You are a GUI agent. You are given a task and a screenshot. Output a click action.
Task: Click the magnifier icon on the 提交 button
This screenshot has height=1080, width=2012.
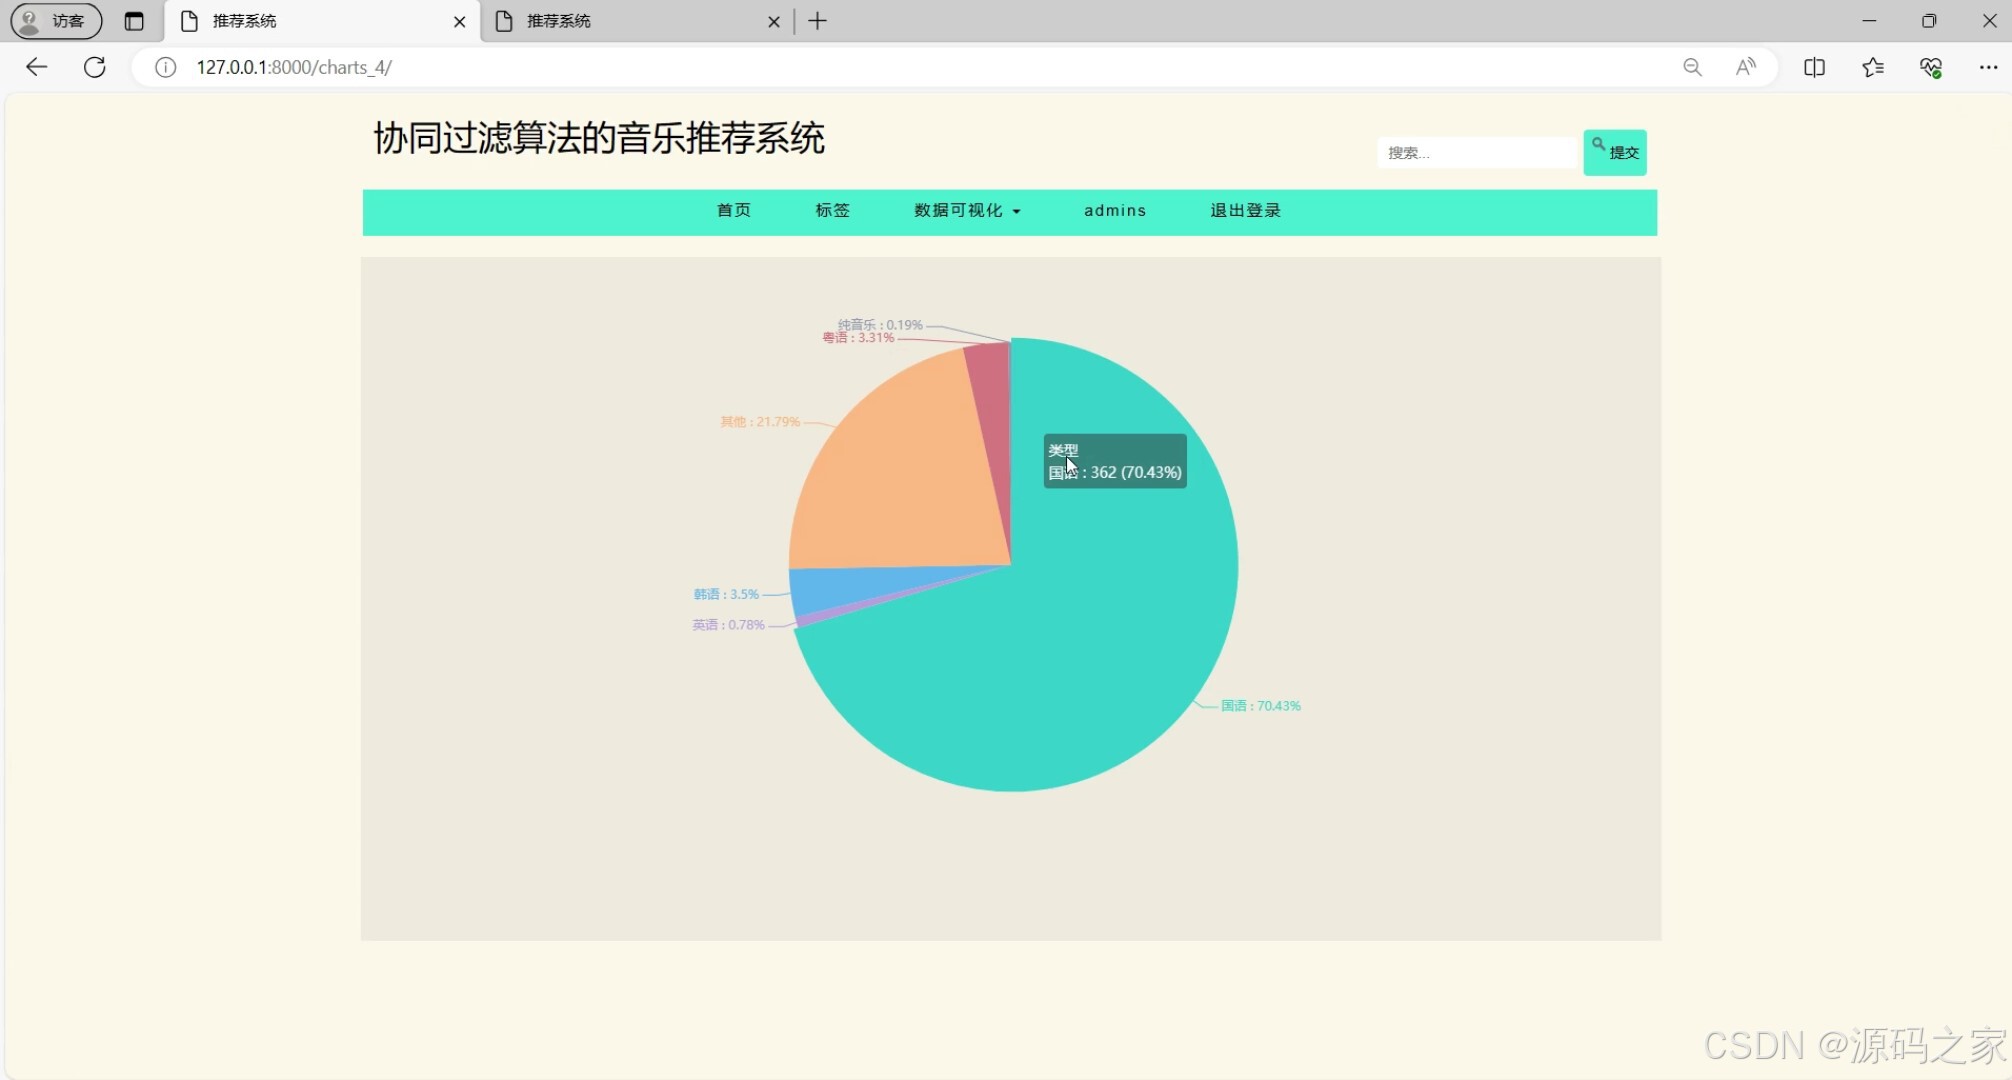[1597, 144]
